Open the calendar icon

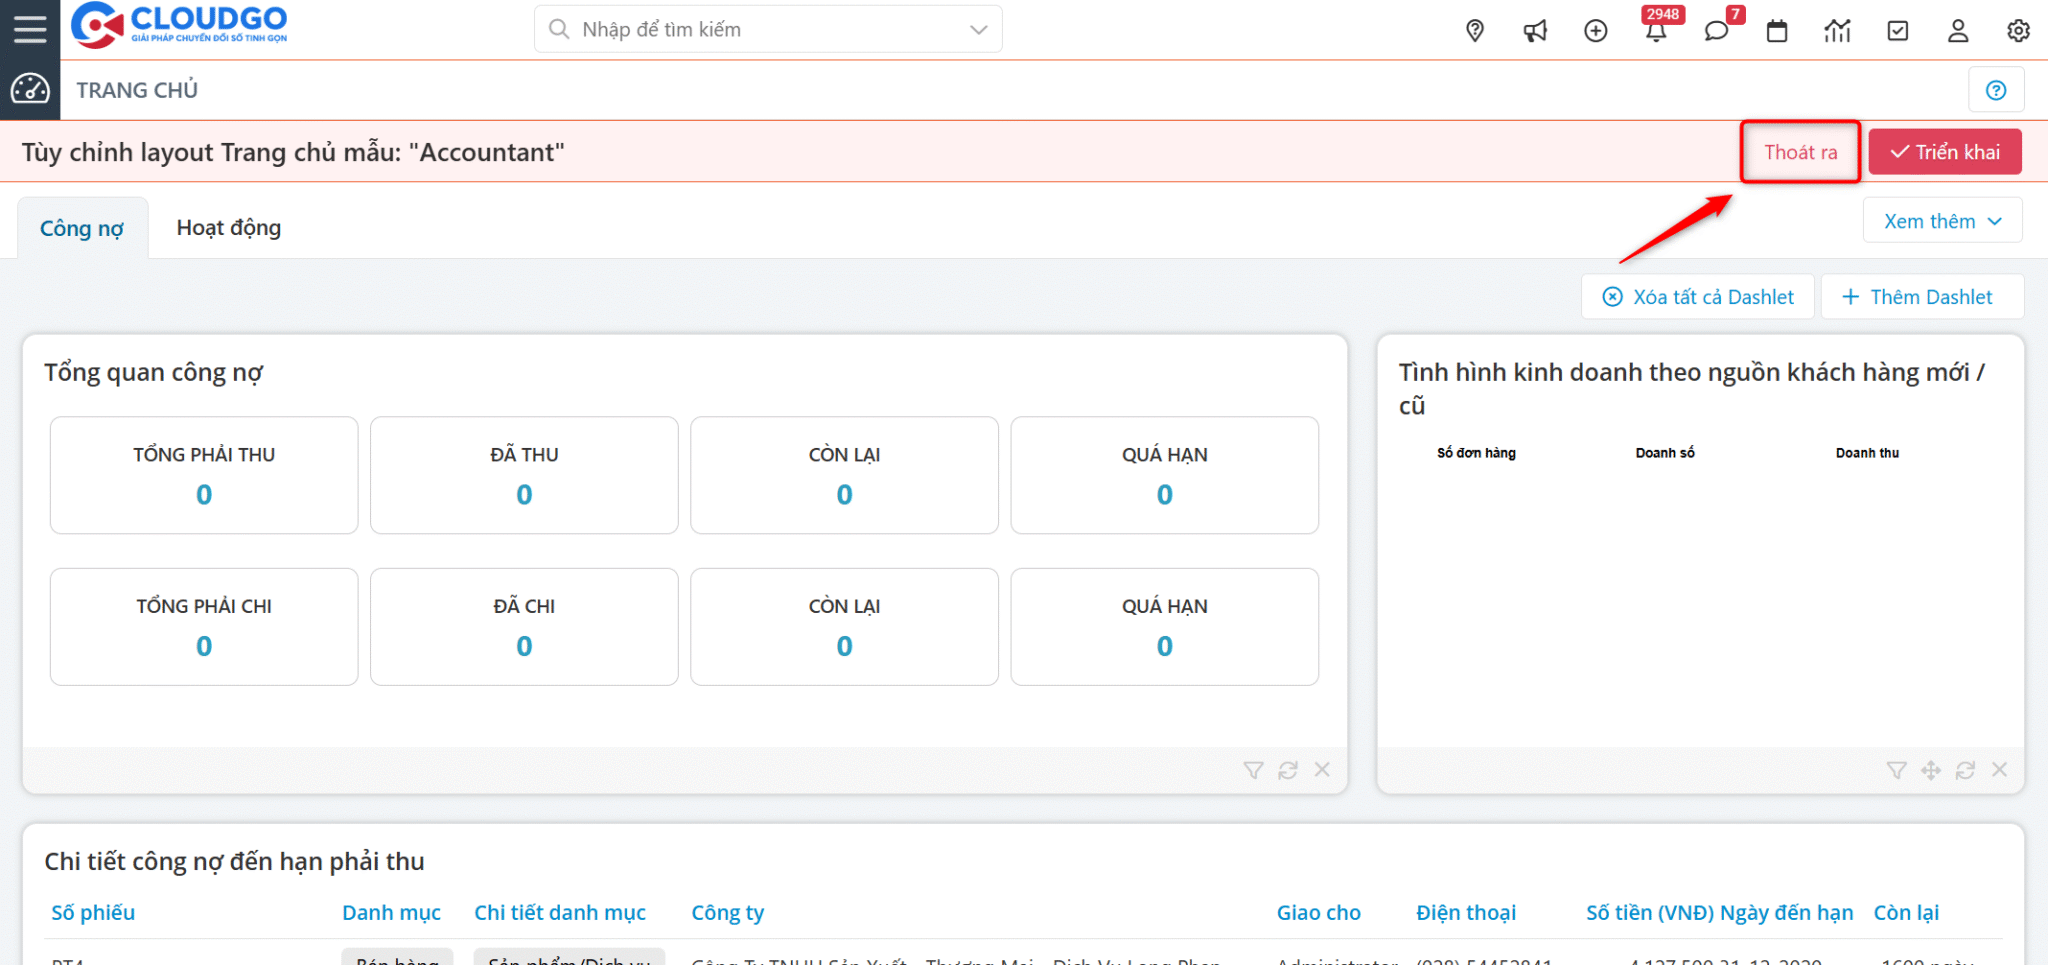click(1777, 31)
